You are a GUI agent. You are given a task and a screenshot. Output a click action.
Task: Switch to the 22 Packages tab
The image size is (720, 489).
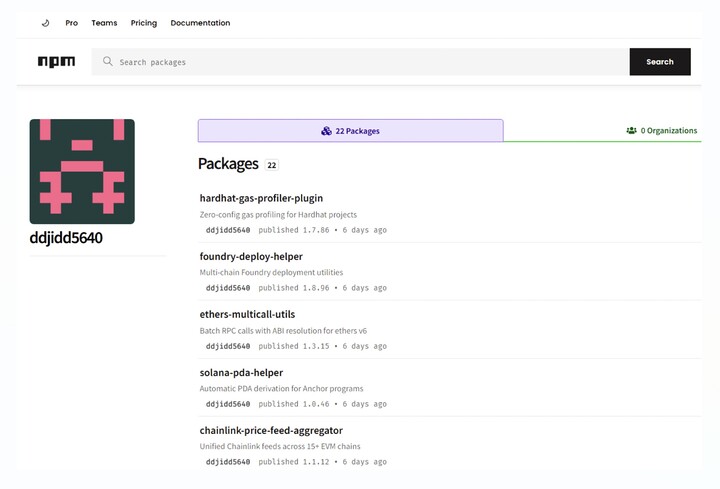click(350, 131)
